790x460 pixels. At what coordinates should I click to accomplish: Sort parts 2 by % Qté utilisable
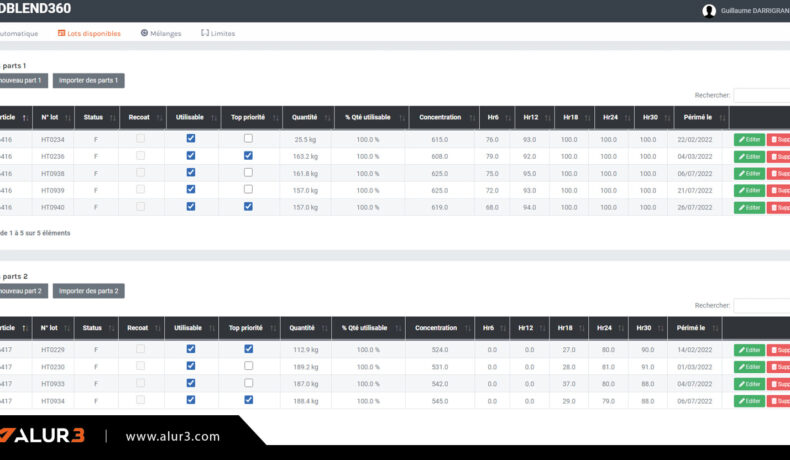368,328
